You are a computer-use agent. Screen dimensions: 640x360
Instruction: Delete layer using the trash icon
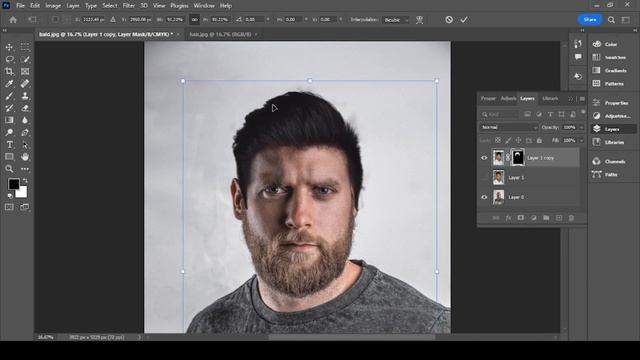(x=571, y=218)
